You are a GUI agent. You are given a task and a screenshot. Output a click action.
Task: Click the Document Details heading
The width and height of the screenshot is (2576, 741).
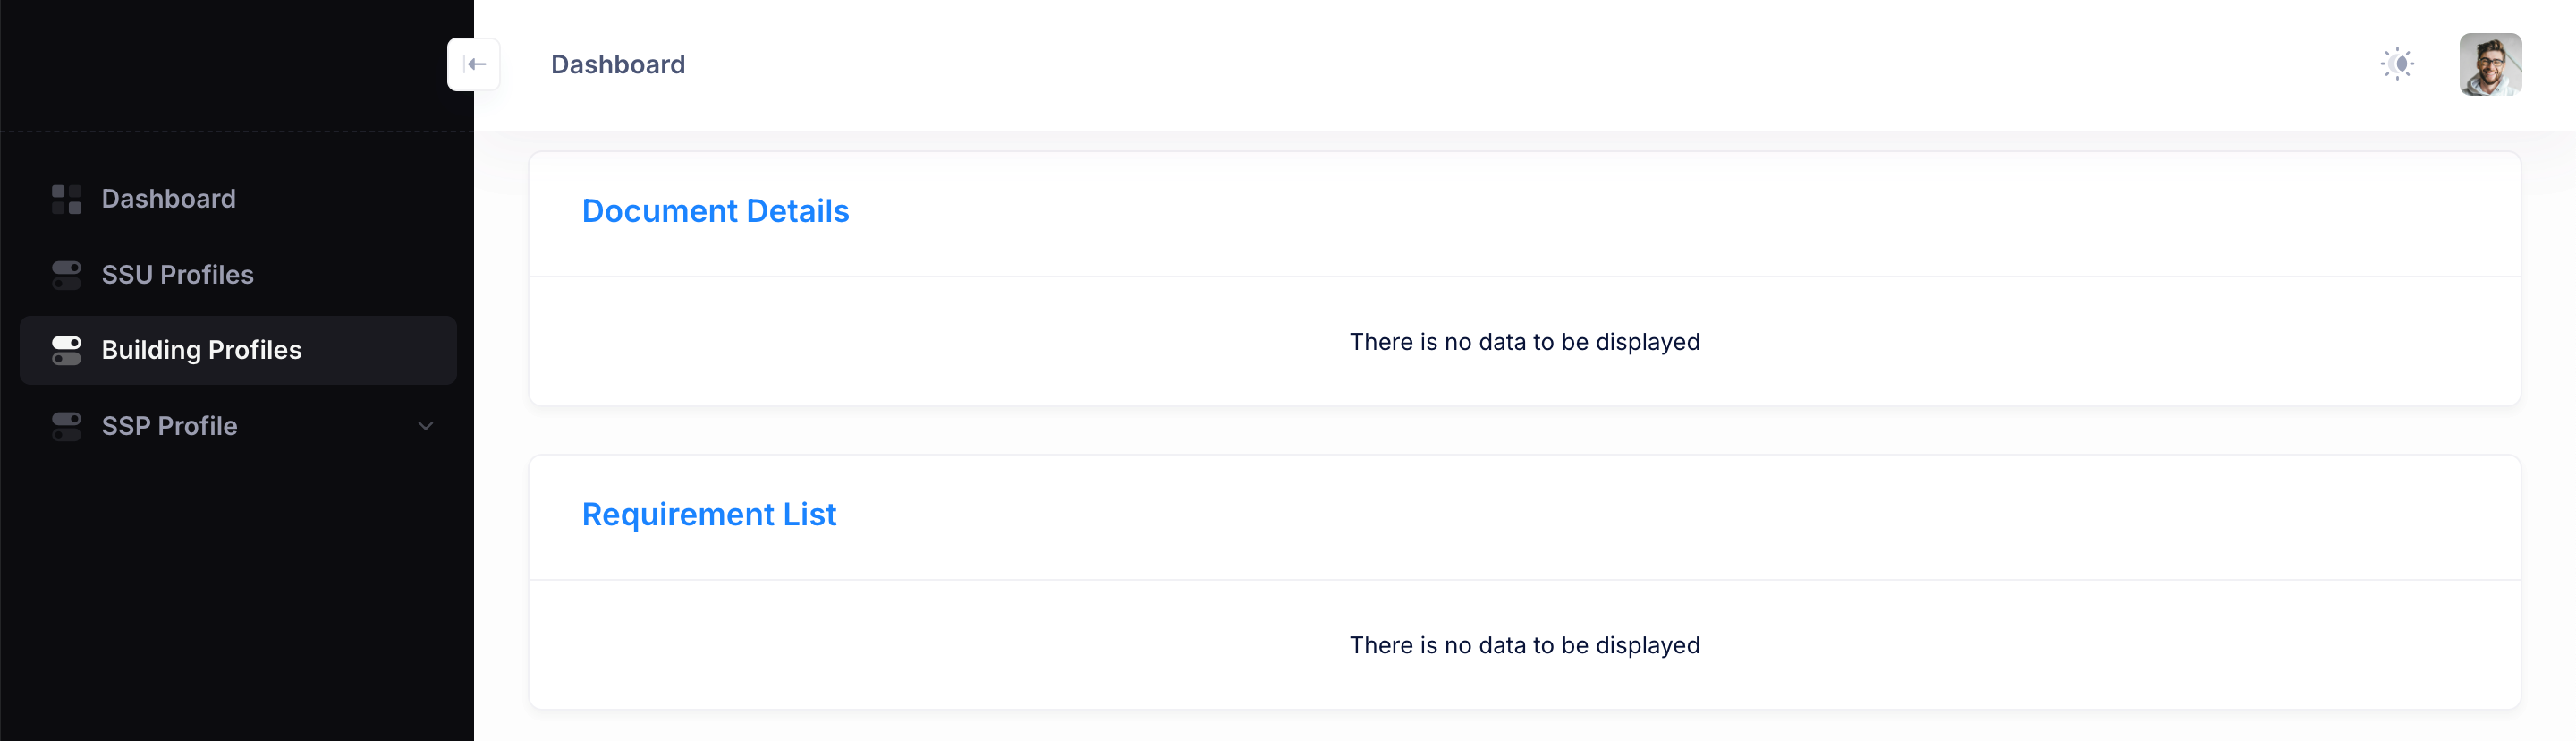click(x=715, y=211)
